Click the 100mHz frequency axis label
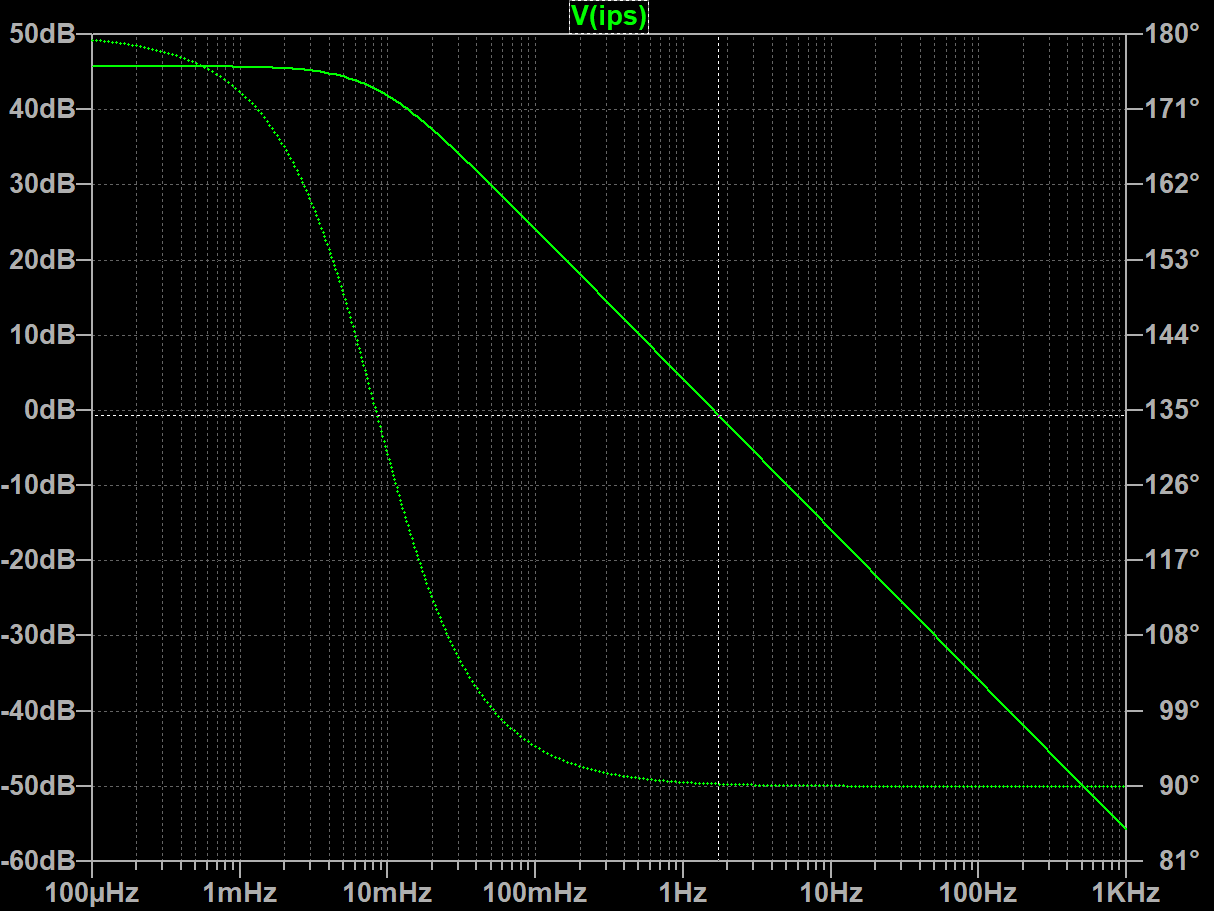Viewport: 1214px width, 911px height. pyautogui.click(x=535, y=892)
